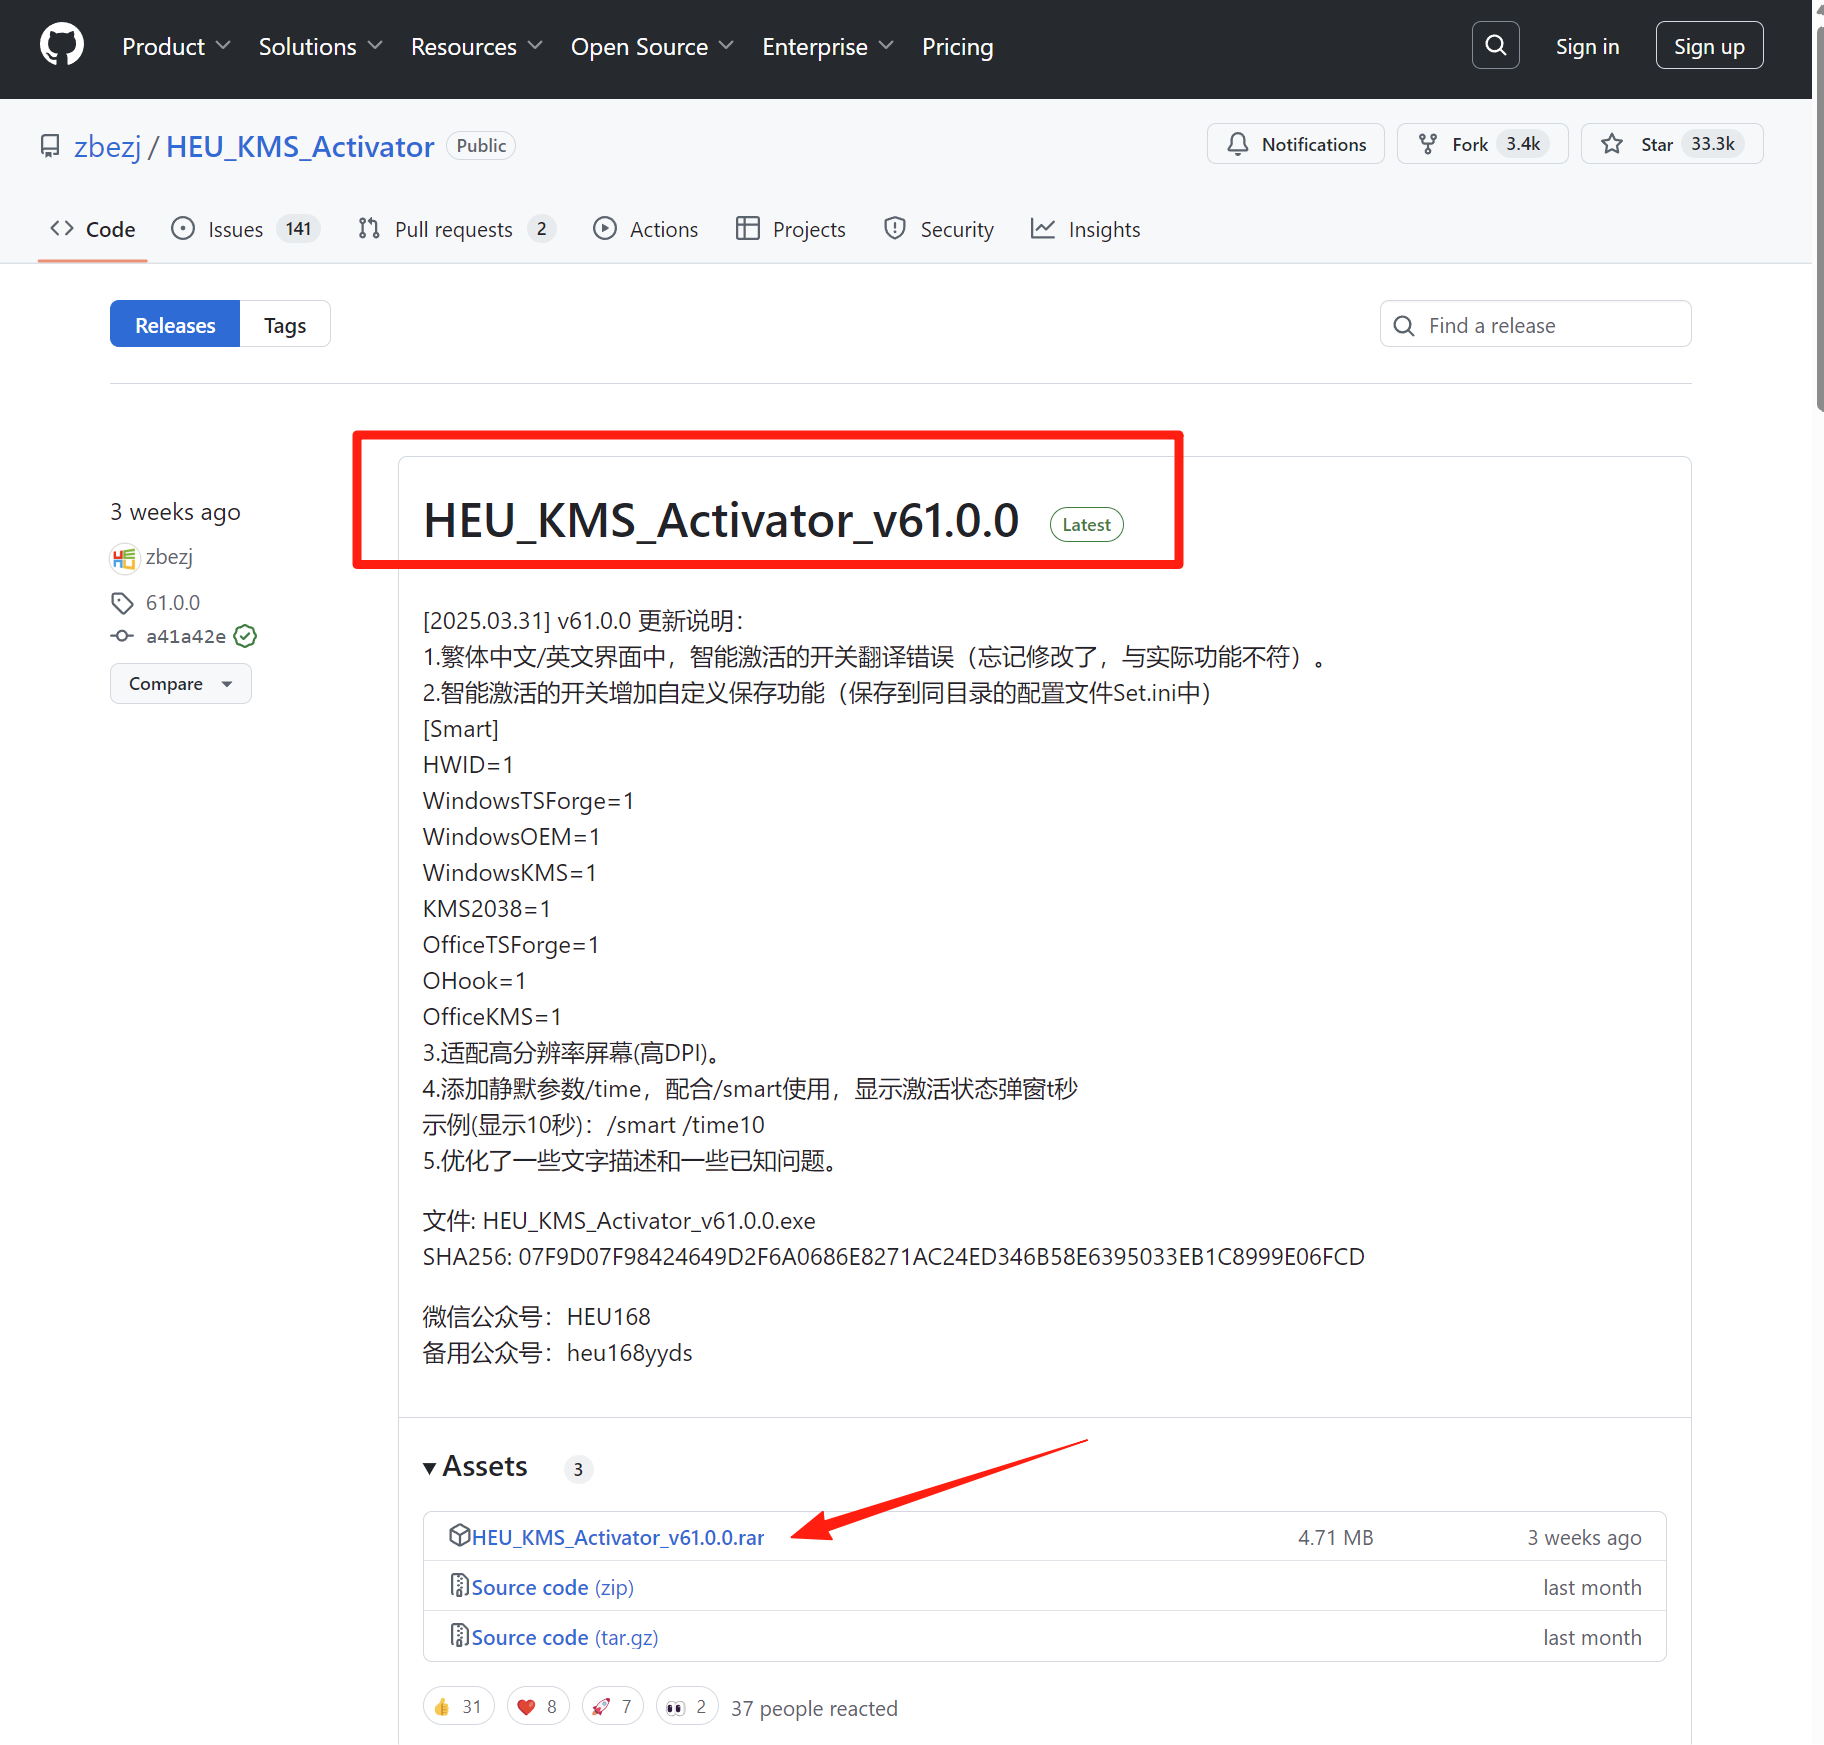Toggle the heart reaction
The height and width of the screenshot is (1745, 1824).
pyautogui.click(x=537, y=1706)
